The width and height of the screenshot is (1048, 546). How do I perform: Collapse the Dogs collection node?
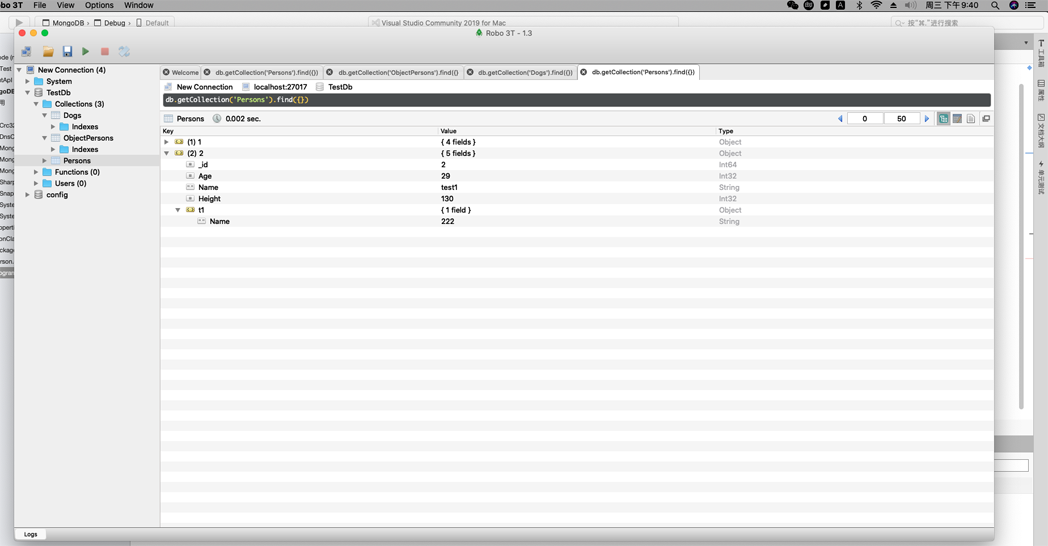click(45, 115)
